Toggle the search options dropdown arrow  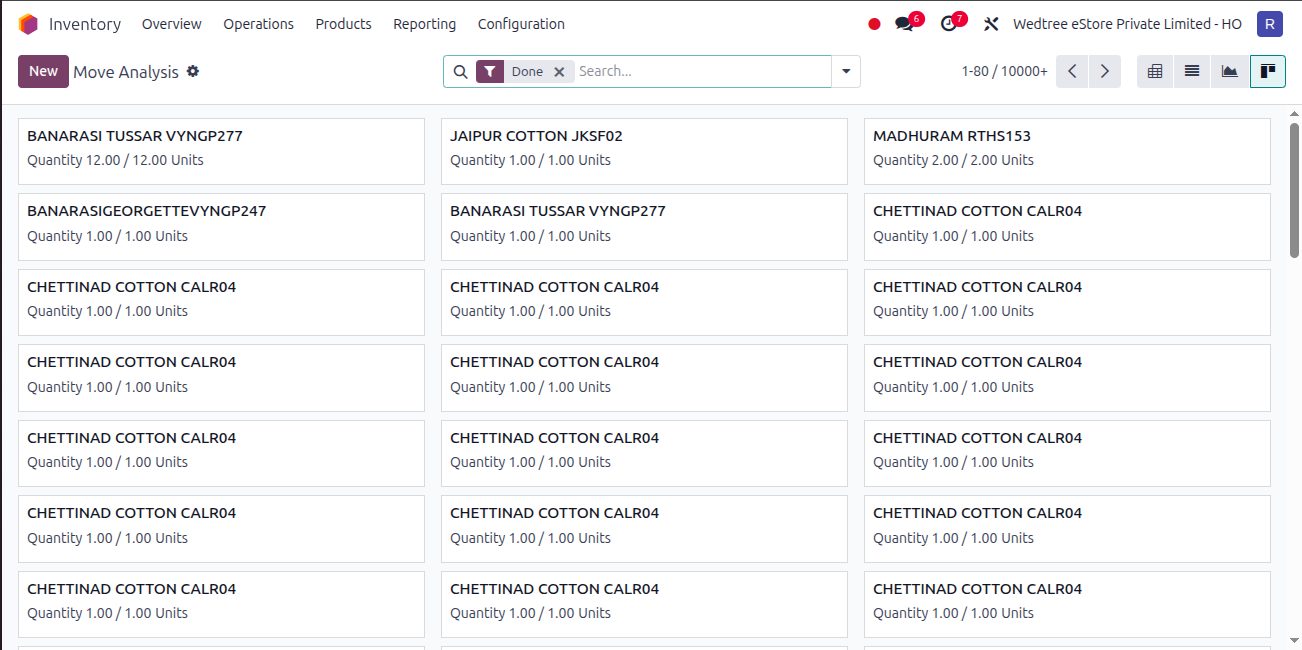(846, 72)
